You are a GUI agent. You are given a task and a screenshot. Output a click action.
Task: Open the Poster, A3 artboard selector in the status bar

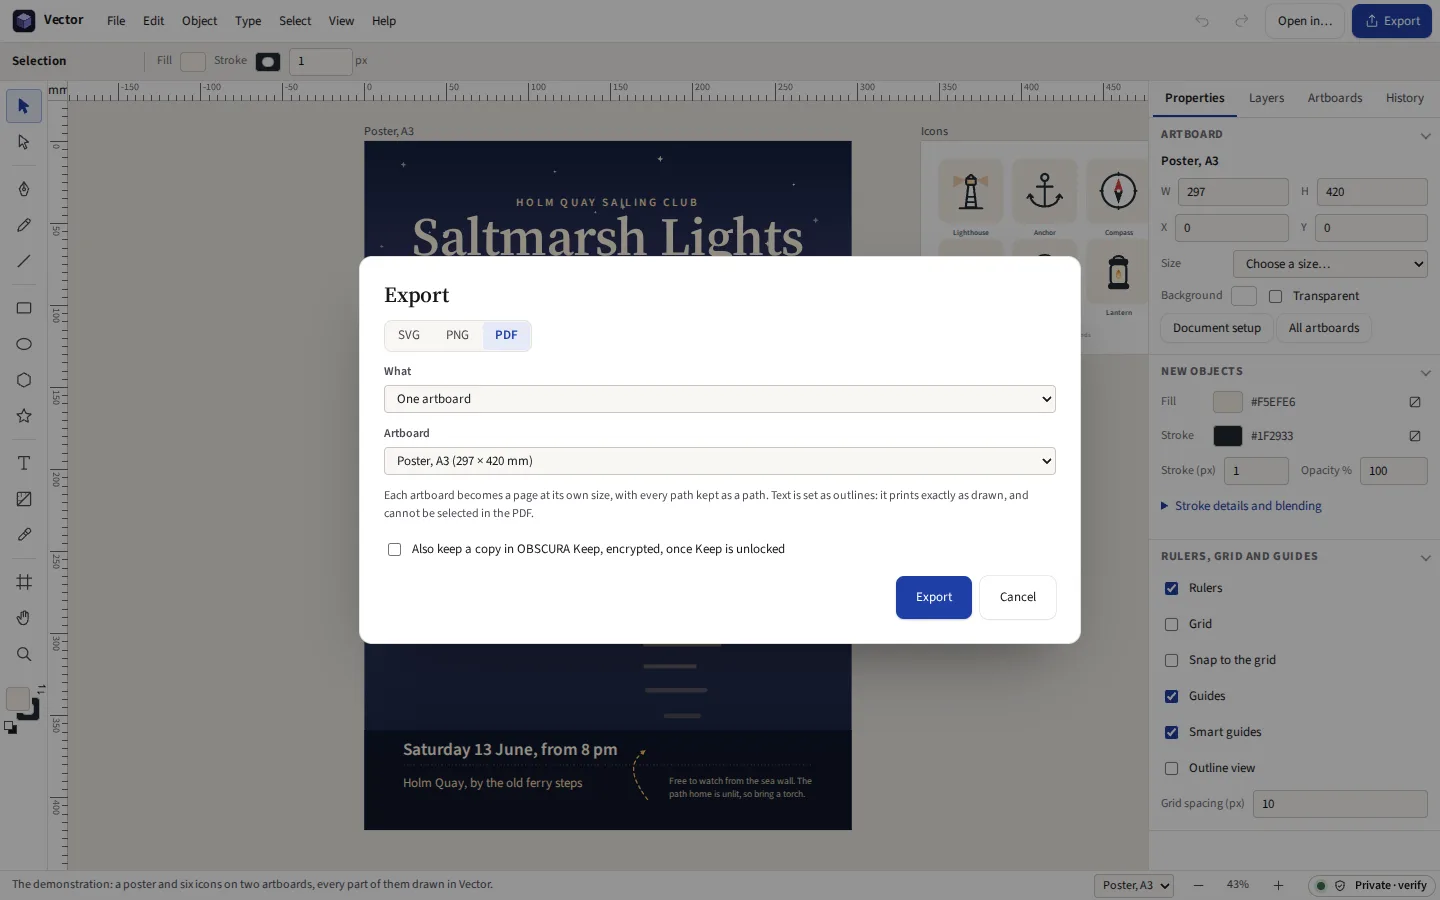point(1133,885)
